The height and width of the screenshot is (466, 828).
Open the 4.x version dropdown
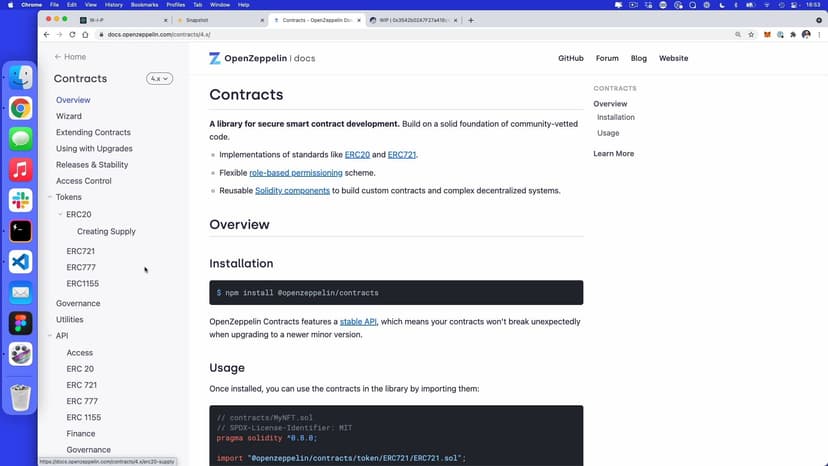tap(160, 78)
